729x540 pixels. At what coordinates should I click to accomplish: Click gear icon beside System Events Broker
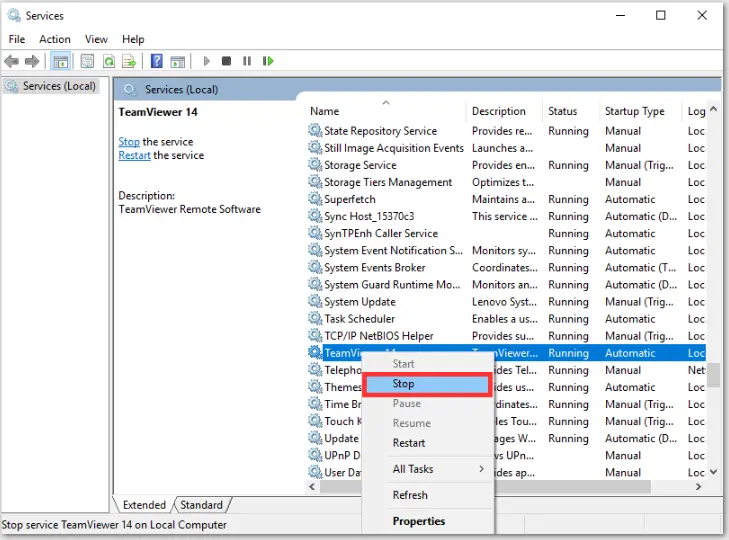coord(315,267)
